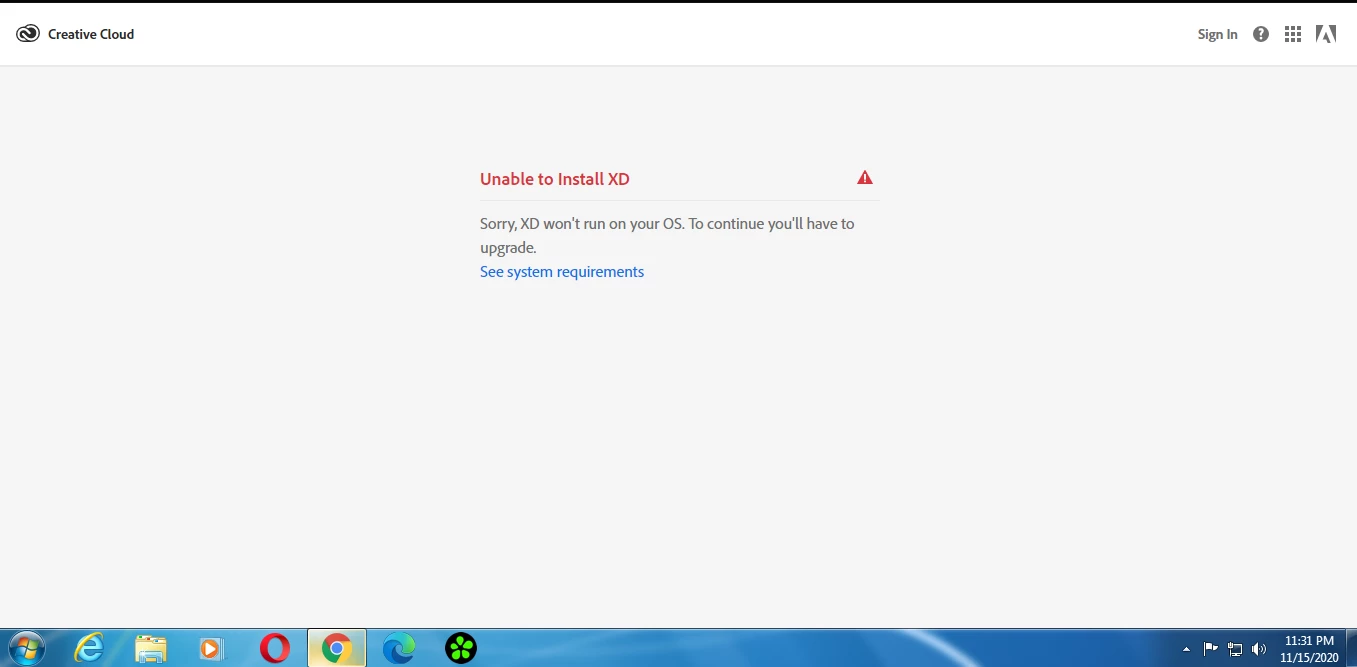Launch Opera browser from the taskbar
The width and height of the screenshot is (1357, 667).
point(275,648)
